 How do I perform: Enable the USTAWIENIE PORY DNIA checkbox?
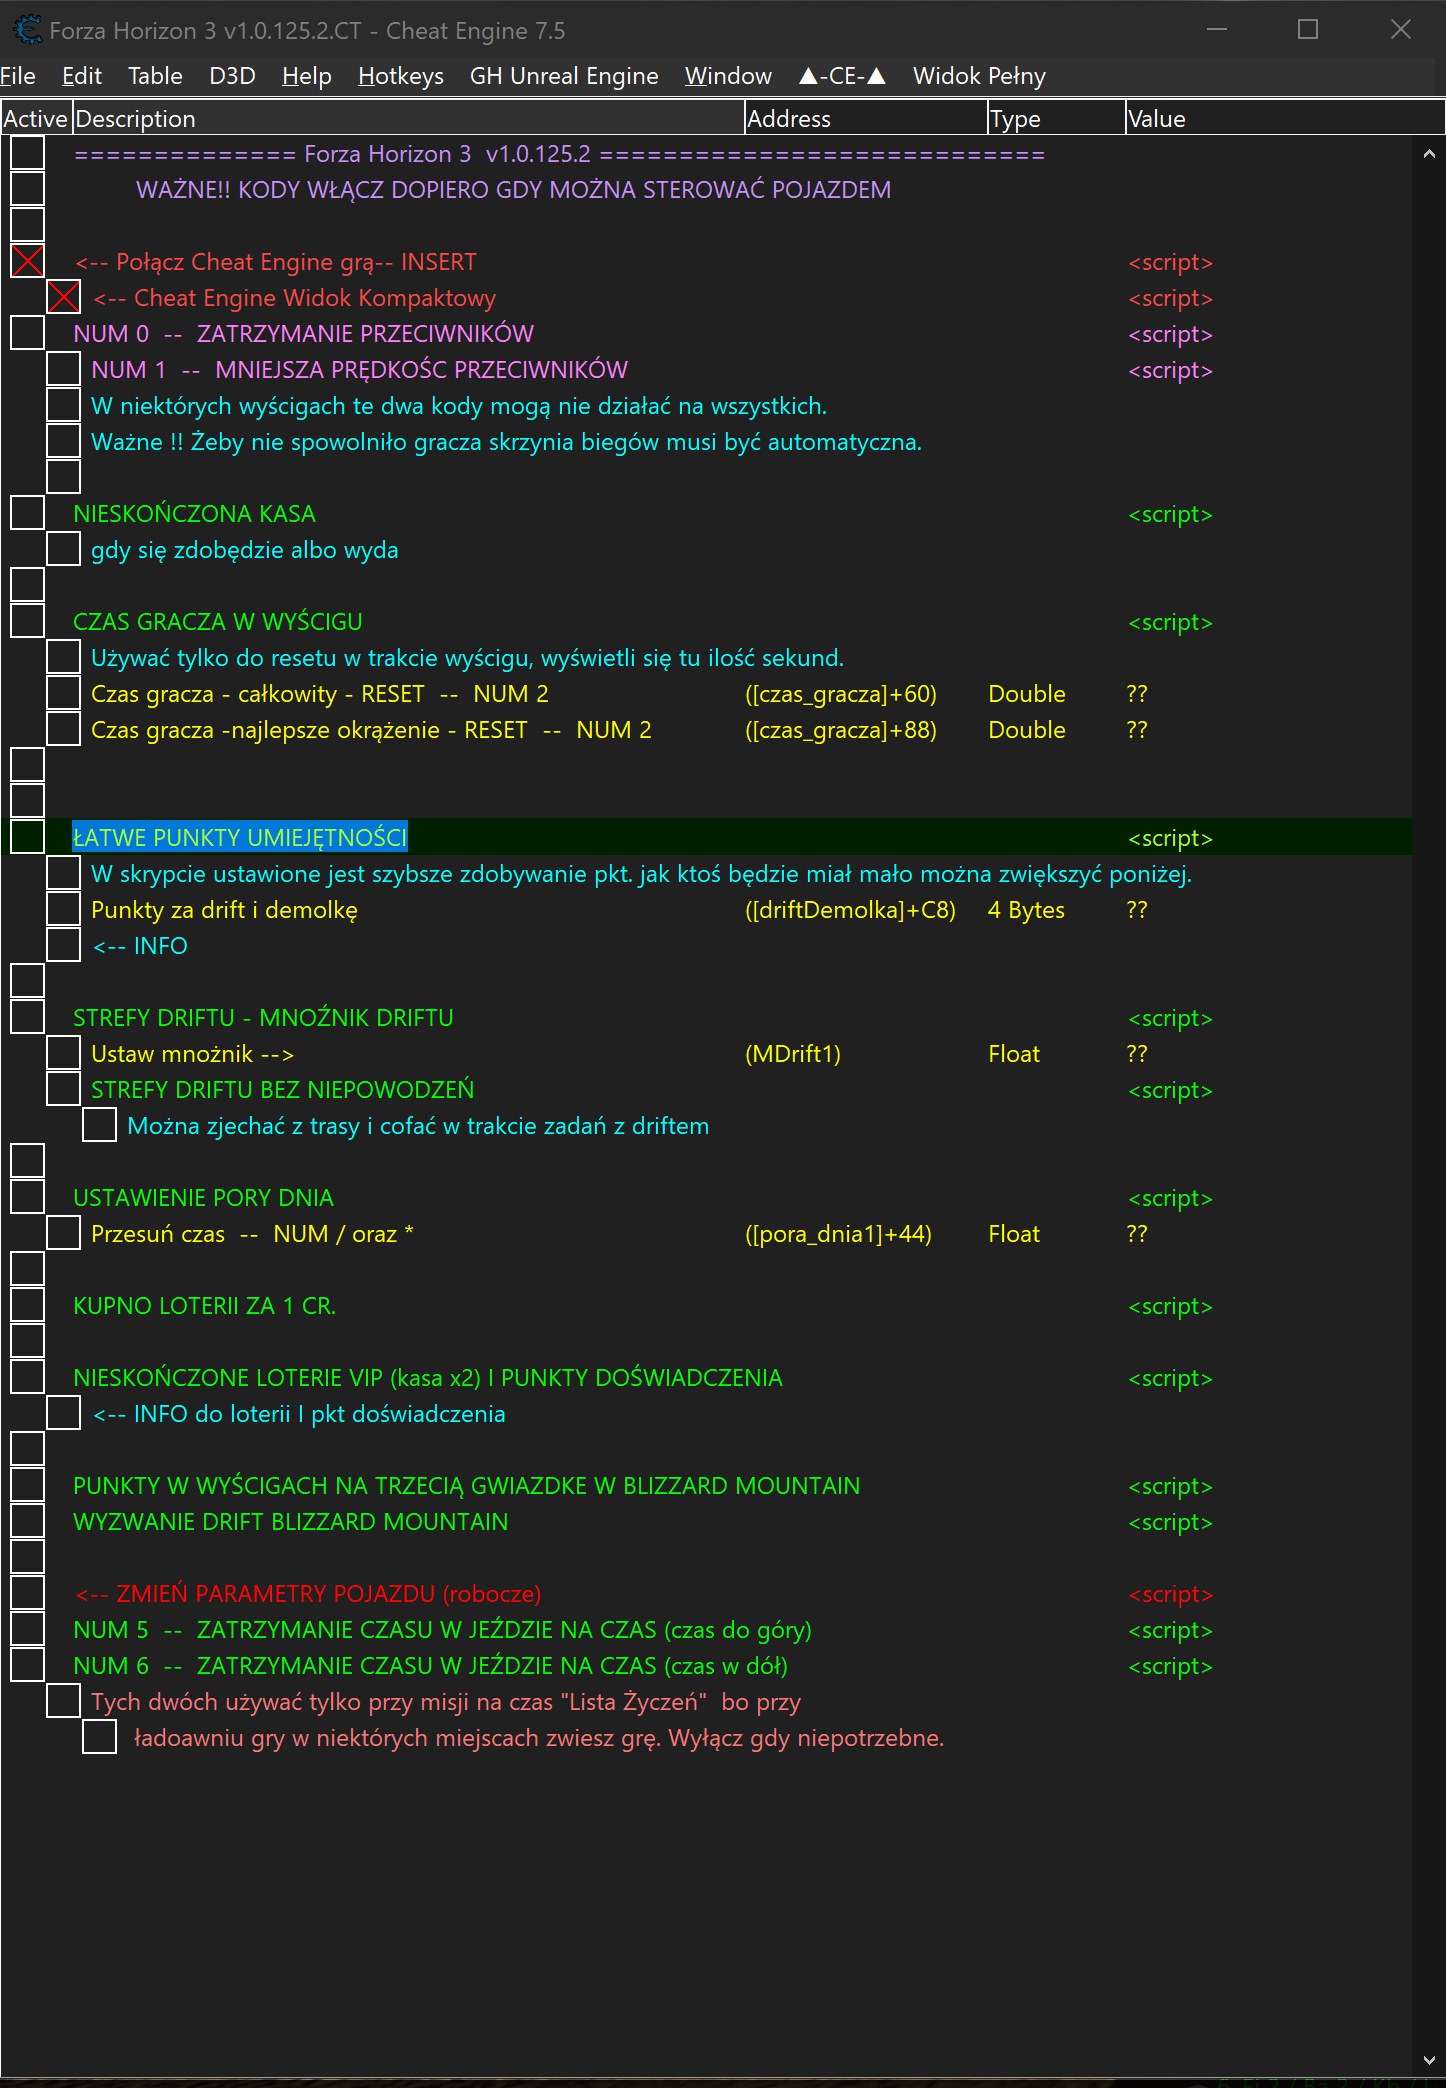tap(27, 1198)
